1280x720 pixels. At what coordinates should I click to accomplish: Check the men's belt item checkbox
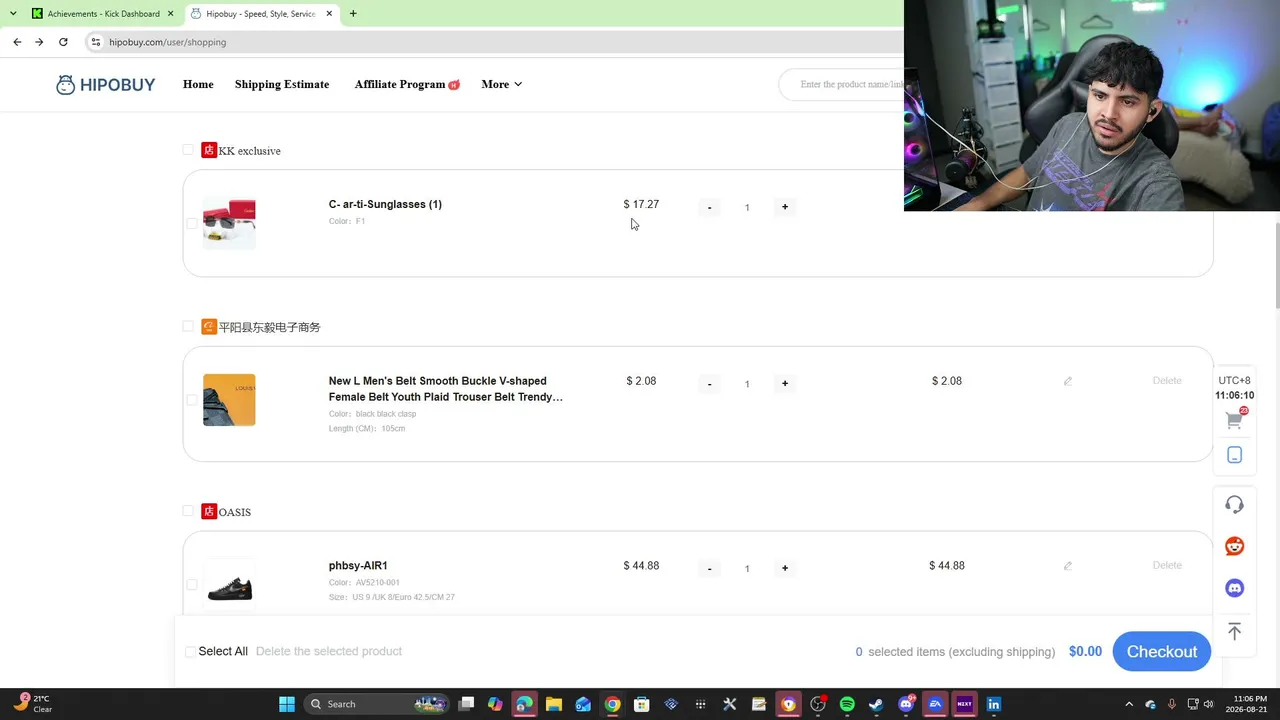(x=192, y=400)
